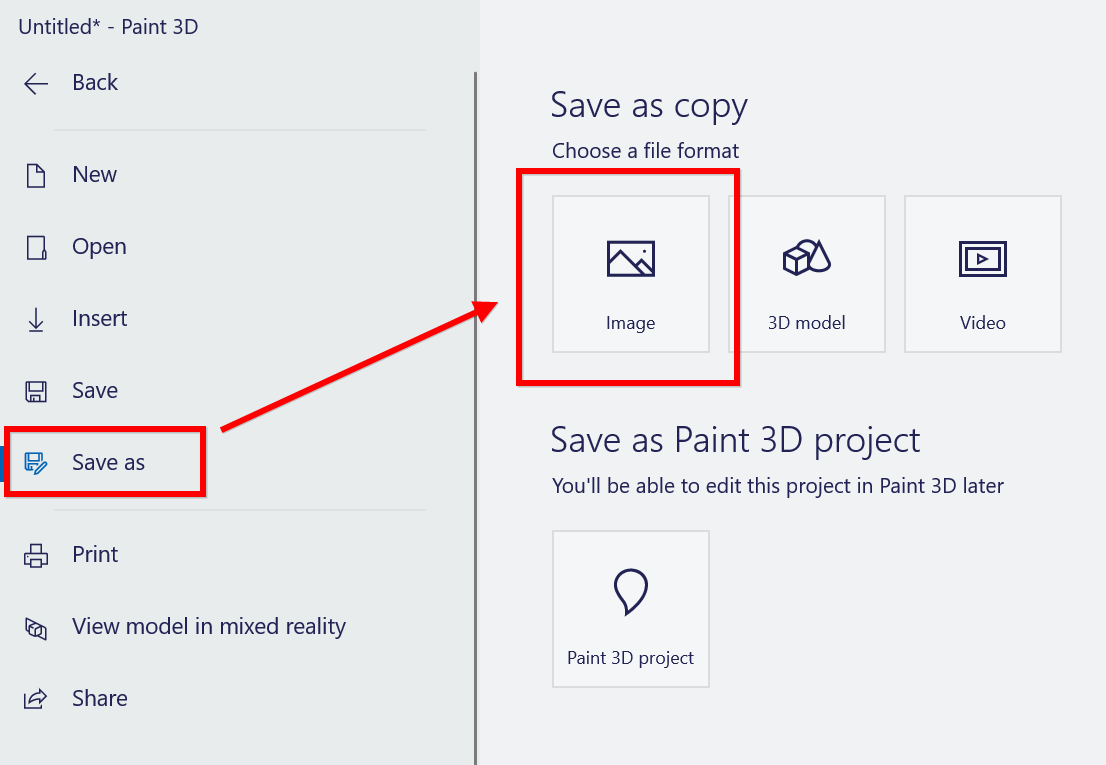Open the "Print" menu entry text

(x=95, y=555)
